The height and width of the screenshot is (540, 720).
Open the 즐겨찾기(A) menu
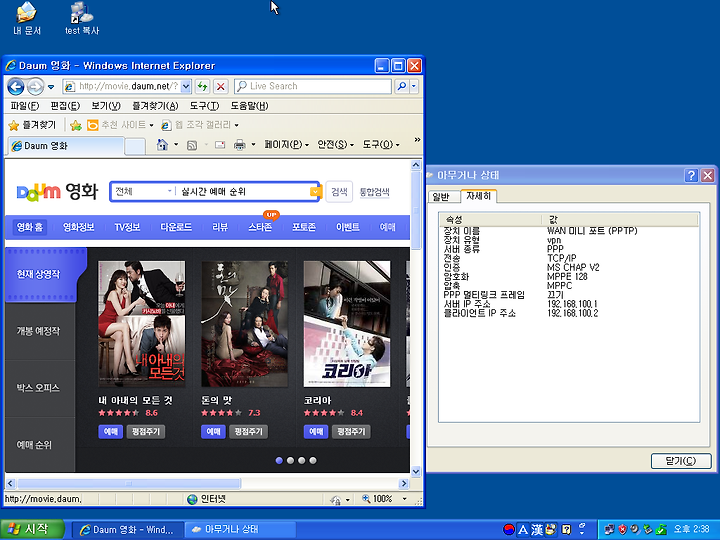click(x=155, y=106)
